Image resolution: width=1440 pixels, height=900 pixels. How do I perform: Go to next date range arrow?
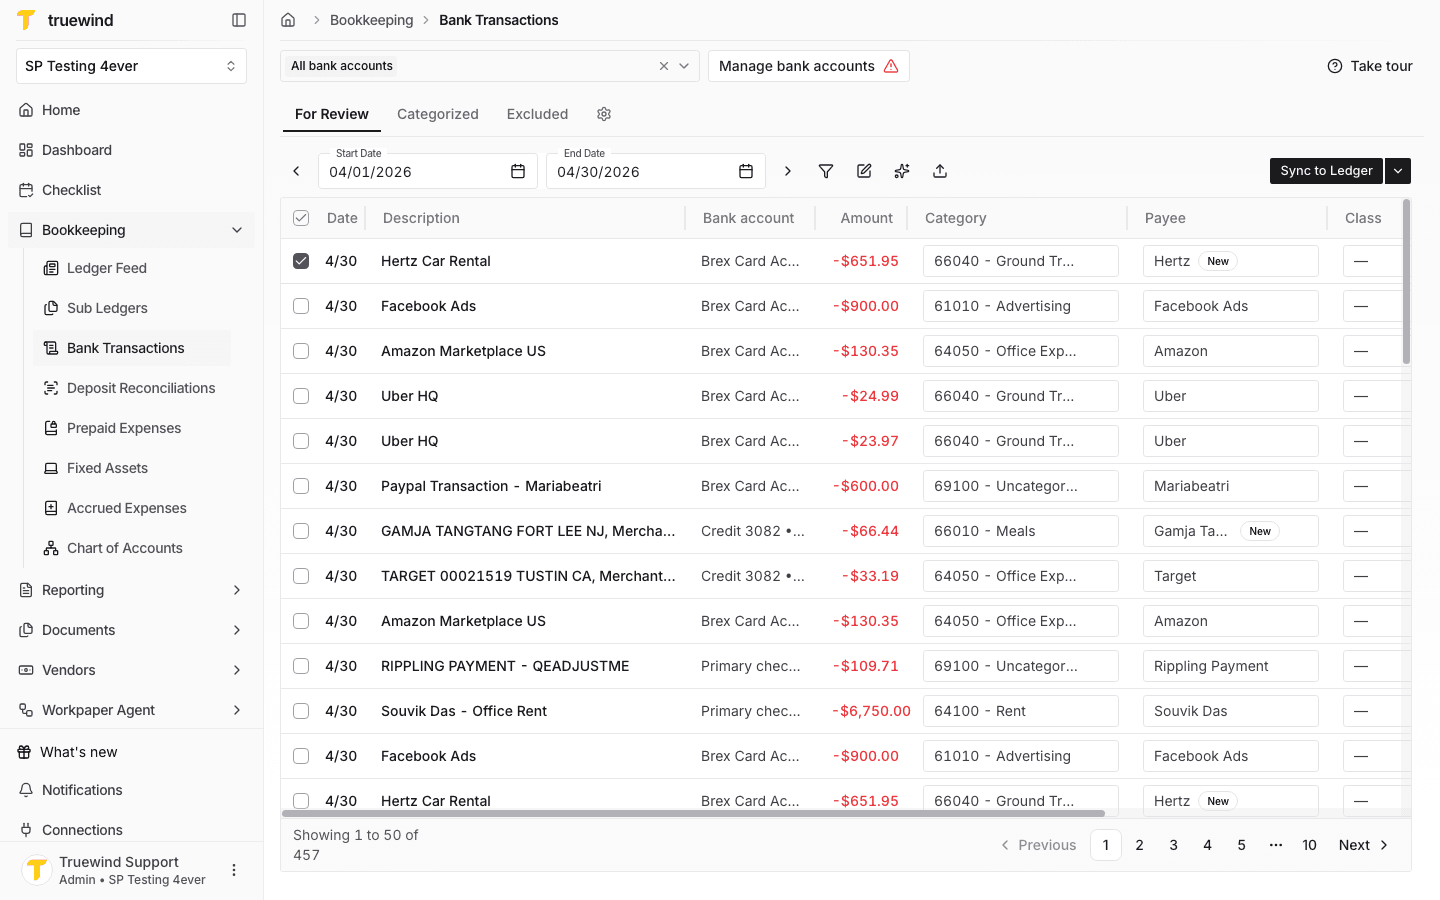pyautogui.click(x=788, y=171)
